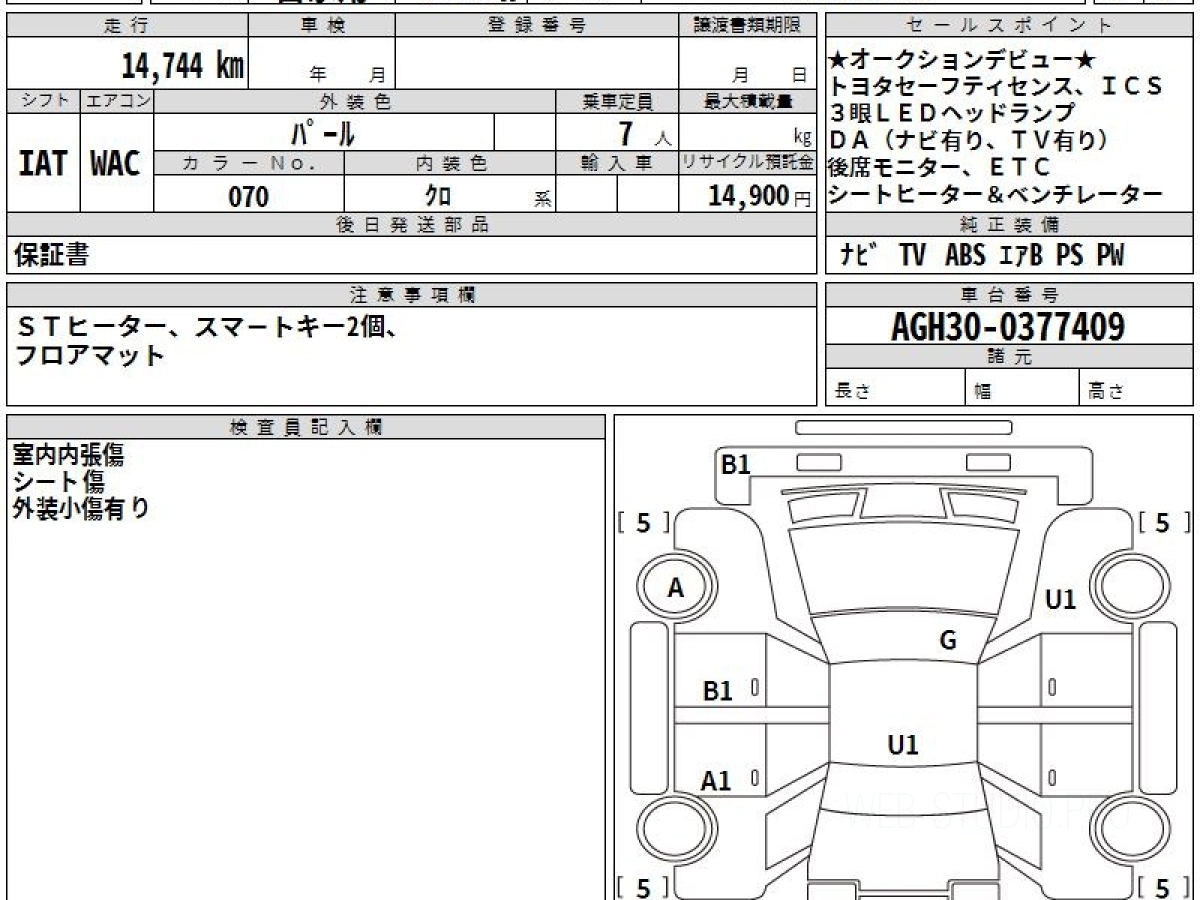
Task: Select the mileage value 14,744 km
Action: 183,66
